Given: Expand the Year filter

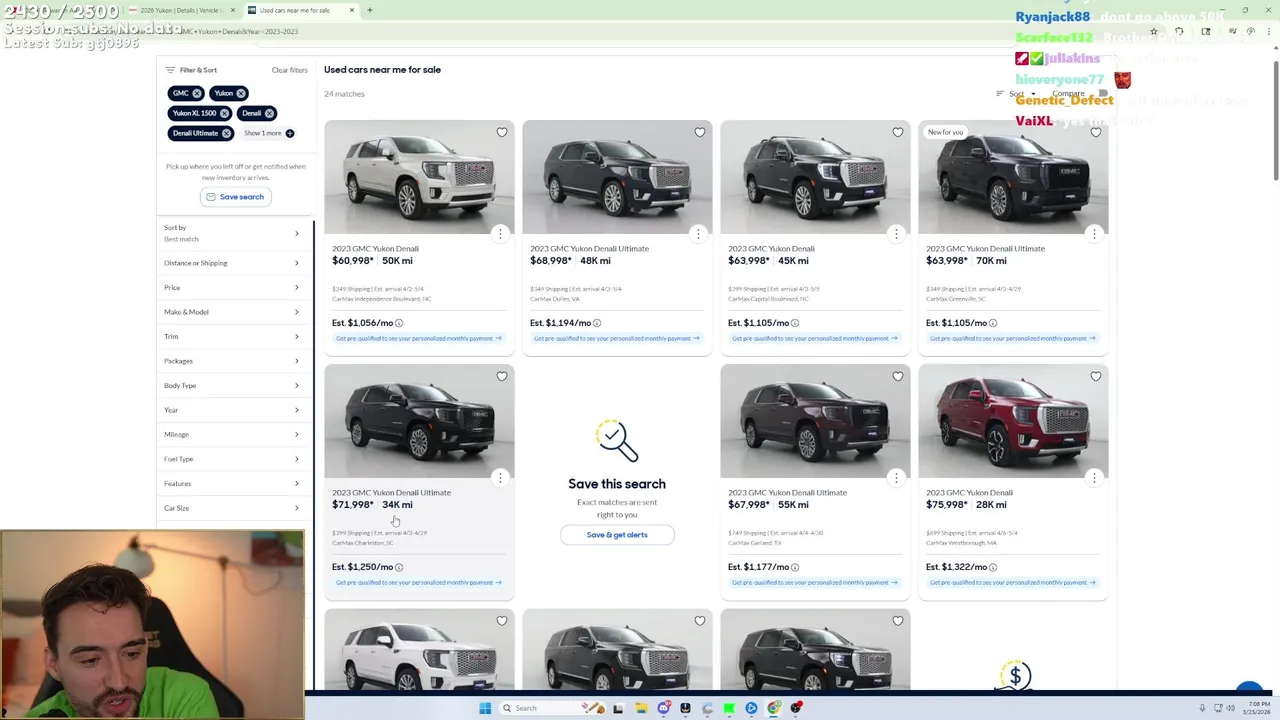Looking at the screenshot, I should click(232, 410).
